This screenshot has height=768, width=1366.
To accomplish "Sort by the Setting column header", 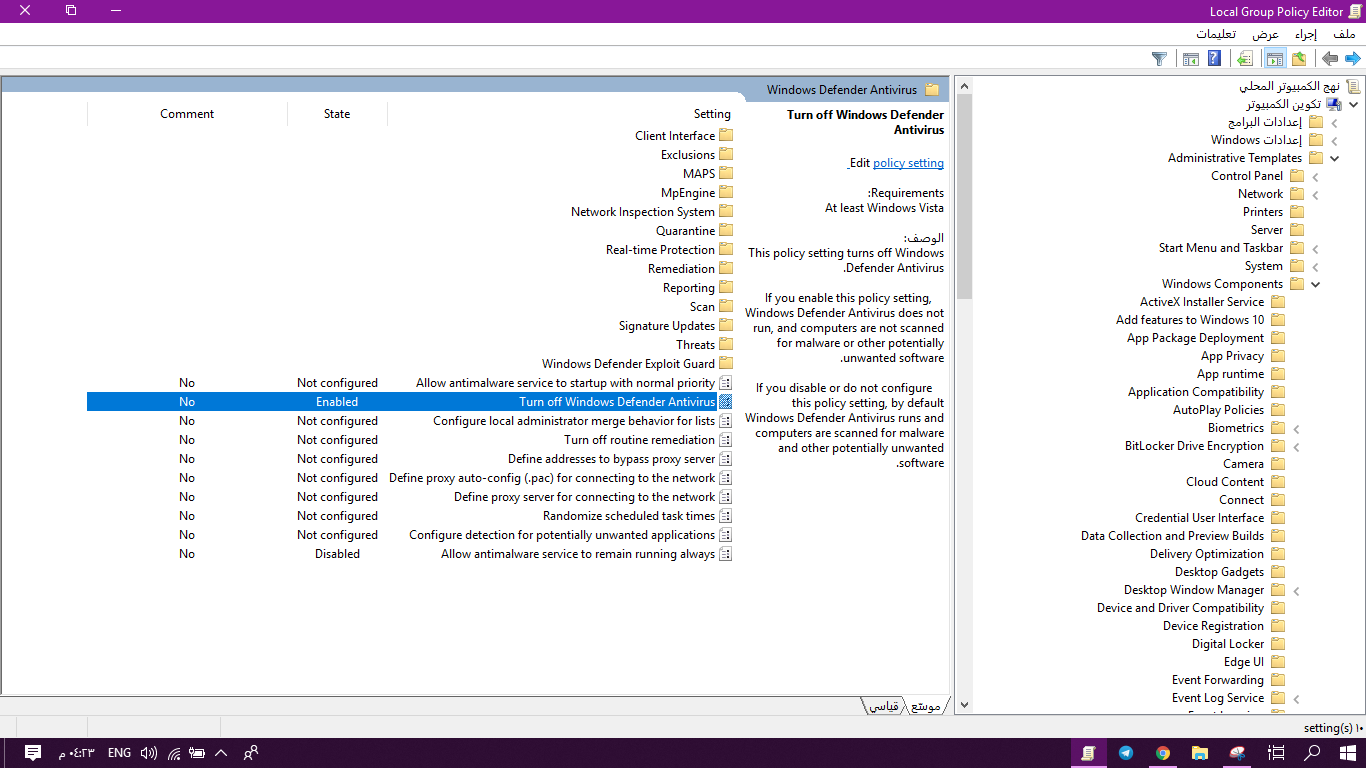I will tap(560, 114).
